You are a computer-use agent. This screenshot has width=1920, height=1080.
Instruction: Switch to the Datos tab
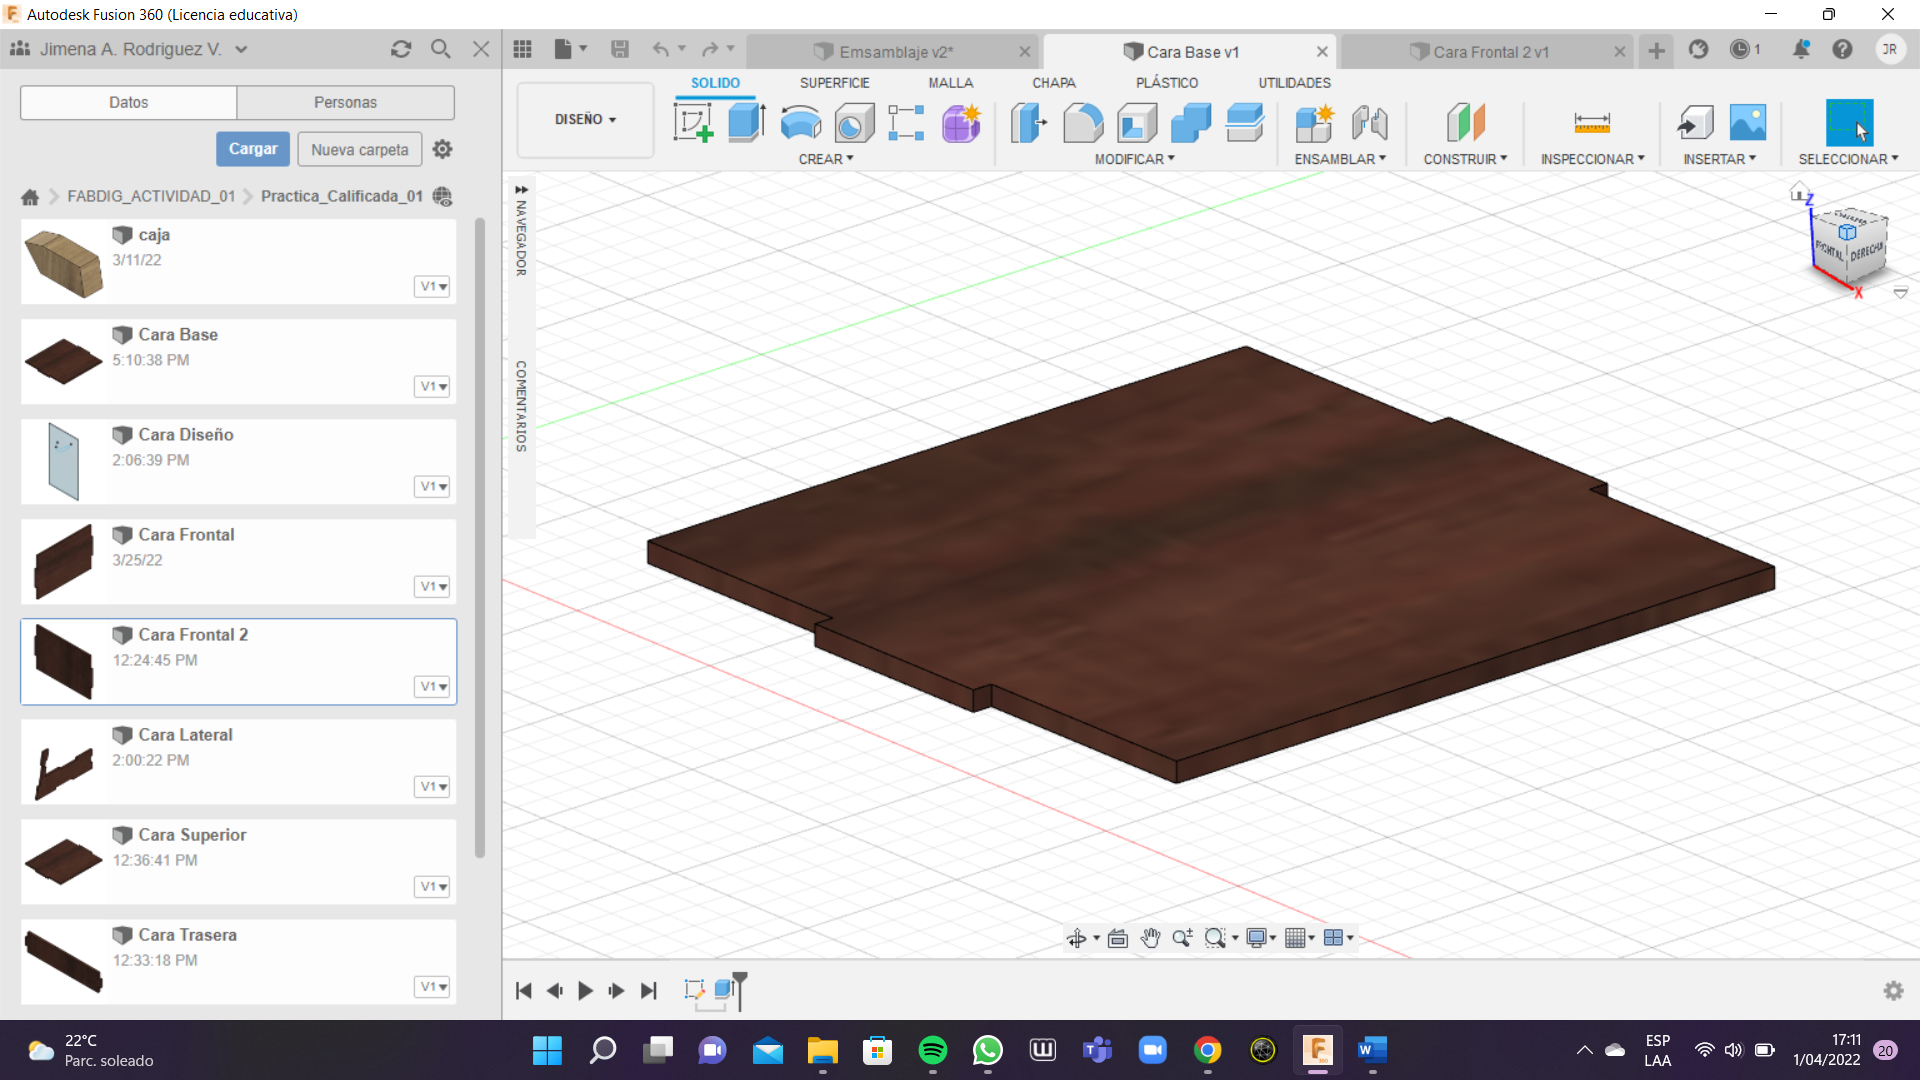tap(128, 102)
